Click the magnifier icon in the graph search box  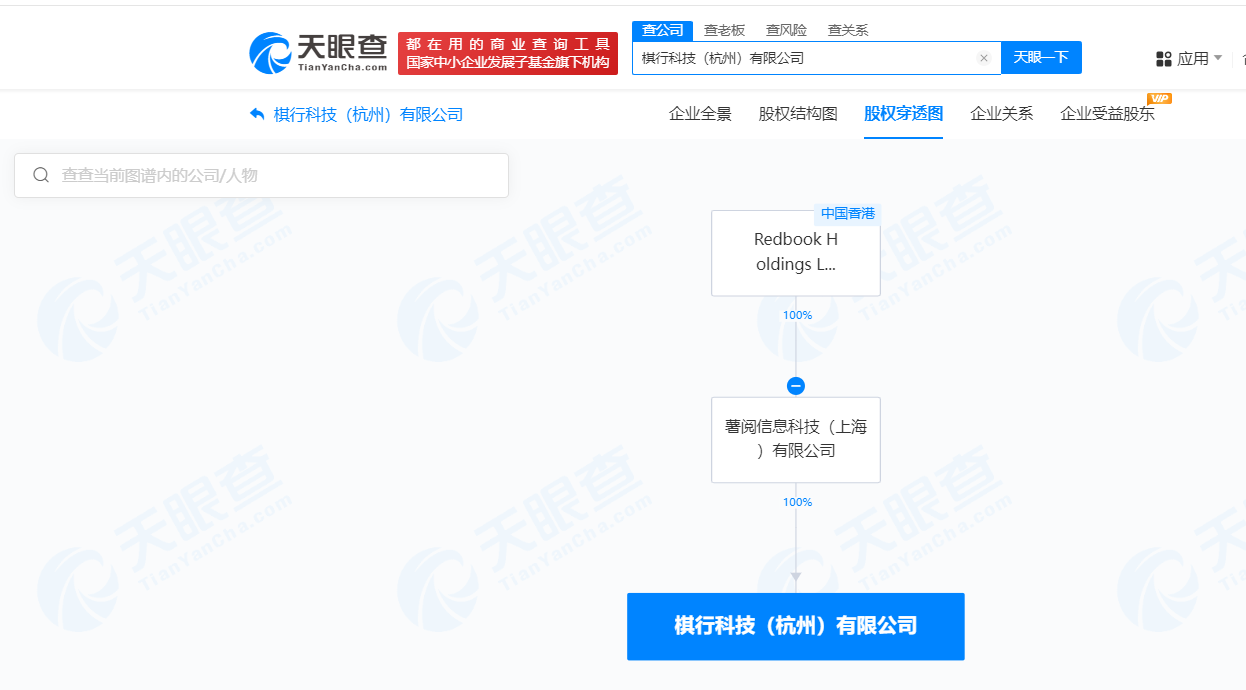(x=41, y=174)
